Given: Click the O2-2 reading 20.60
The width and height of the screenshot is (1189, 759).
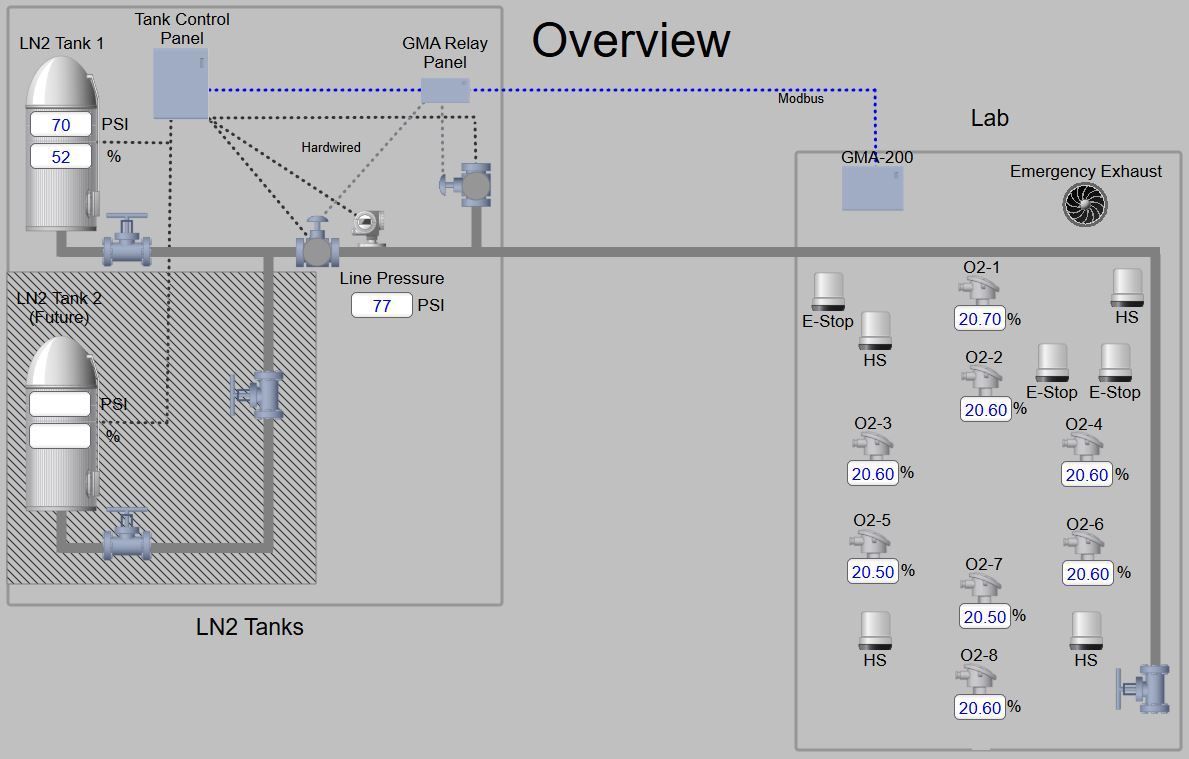Looking at the screenshot, I should 986,409.
